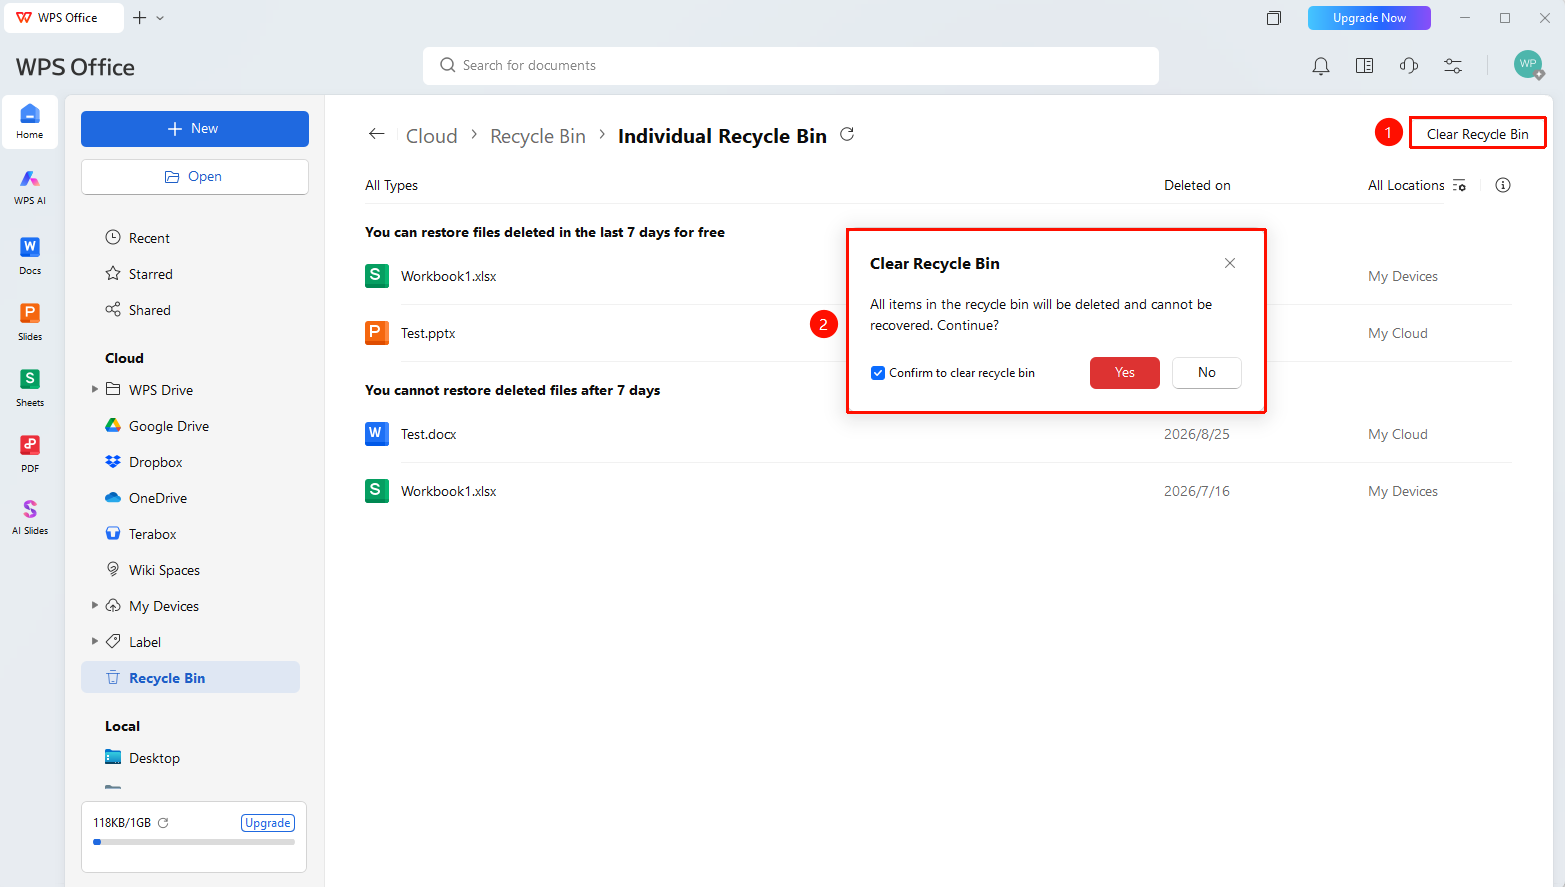Click the headset support icon
Viewport: 1565px width, 887px height.
(1409, 66)
